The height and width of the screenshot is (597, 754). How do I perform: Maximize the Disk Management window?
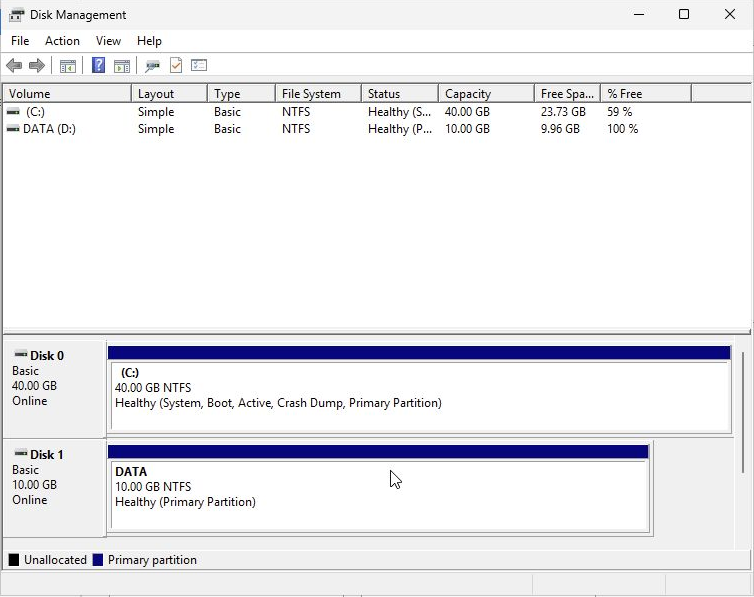tap(684, 14)
